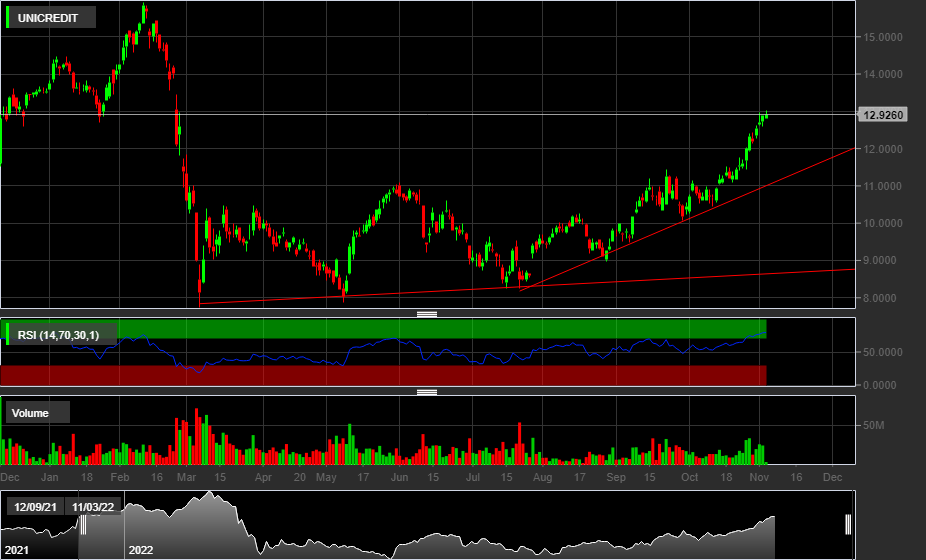Click the Jul label on time axis
The width and height of the screenshot is (926, 560).
tap(473, 477)
